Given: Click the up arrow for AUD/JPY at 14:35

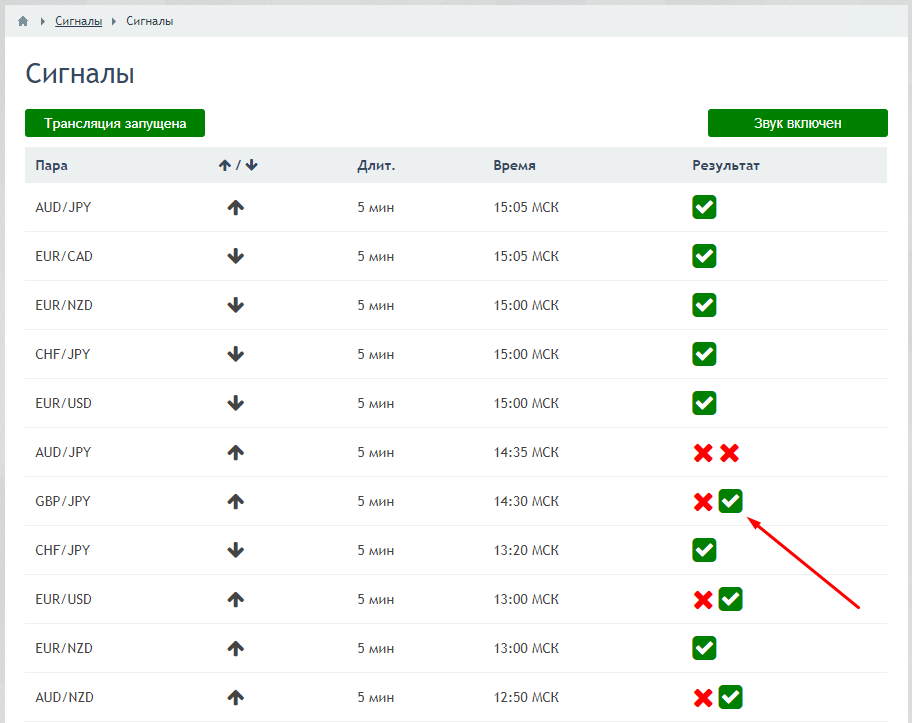Looking at the screenshot, I should point(236,453).
